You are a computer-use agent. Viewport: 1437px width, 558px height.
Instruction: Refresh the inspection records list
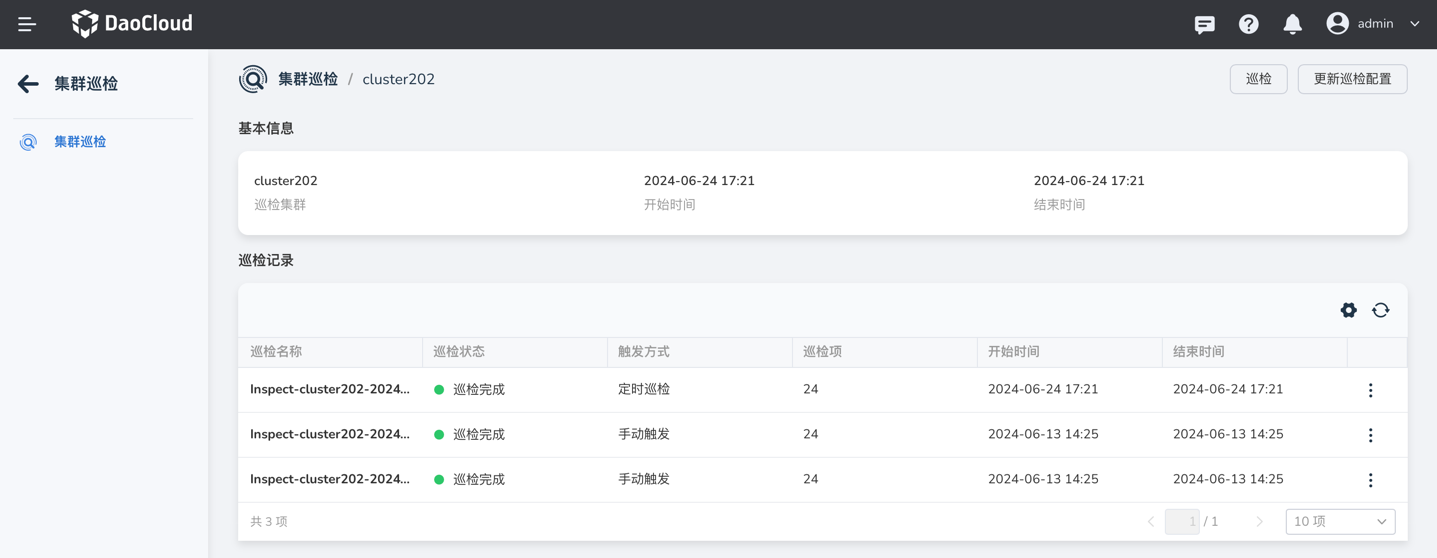coord(1380,310)
